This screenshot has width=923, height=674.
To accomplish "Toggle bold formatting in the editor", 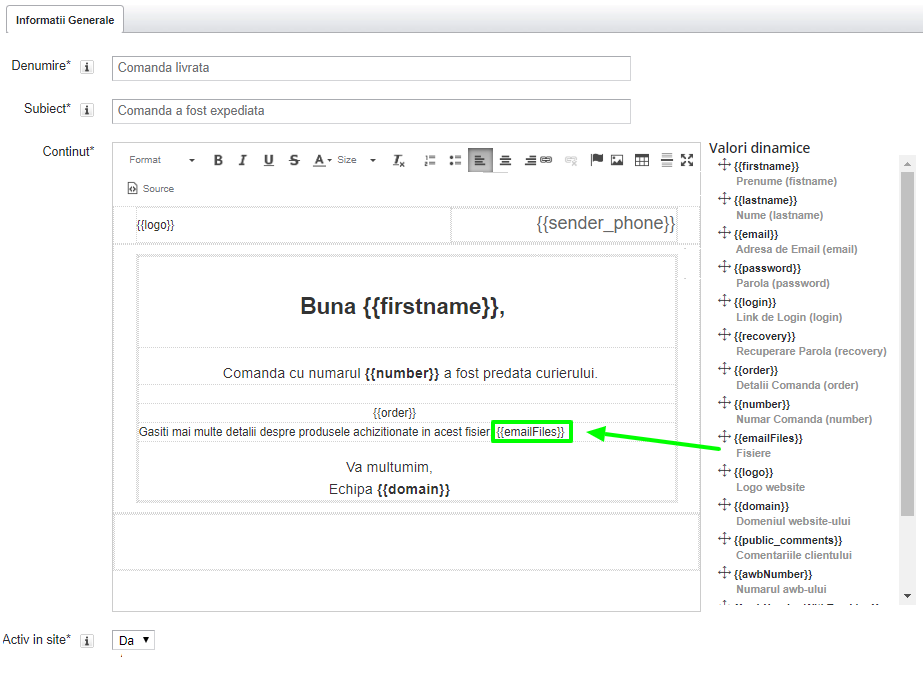I will (218, 160).
